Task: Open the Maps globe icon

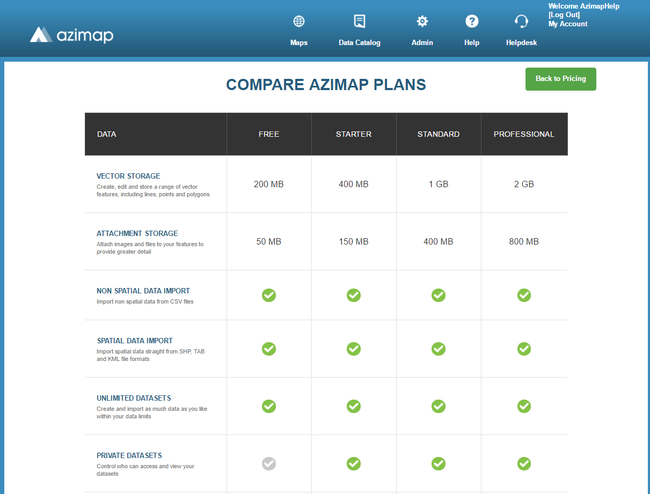Action: pos(299,21)
